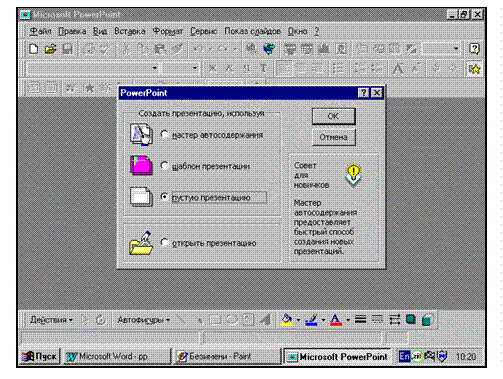Screen dimensions: 503x379
Task: Click the Fill Color bucket icon
Action: [286, 320]
